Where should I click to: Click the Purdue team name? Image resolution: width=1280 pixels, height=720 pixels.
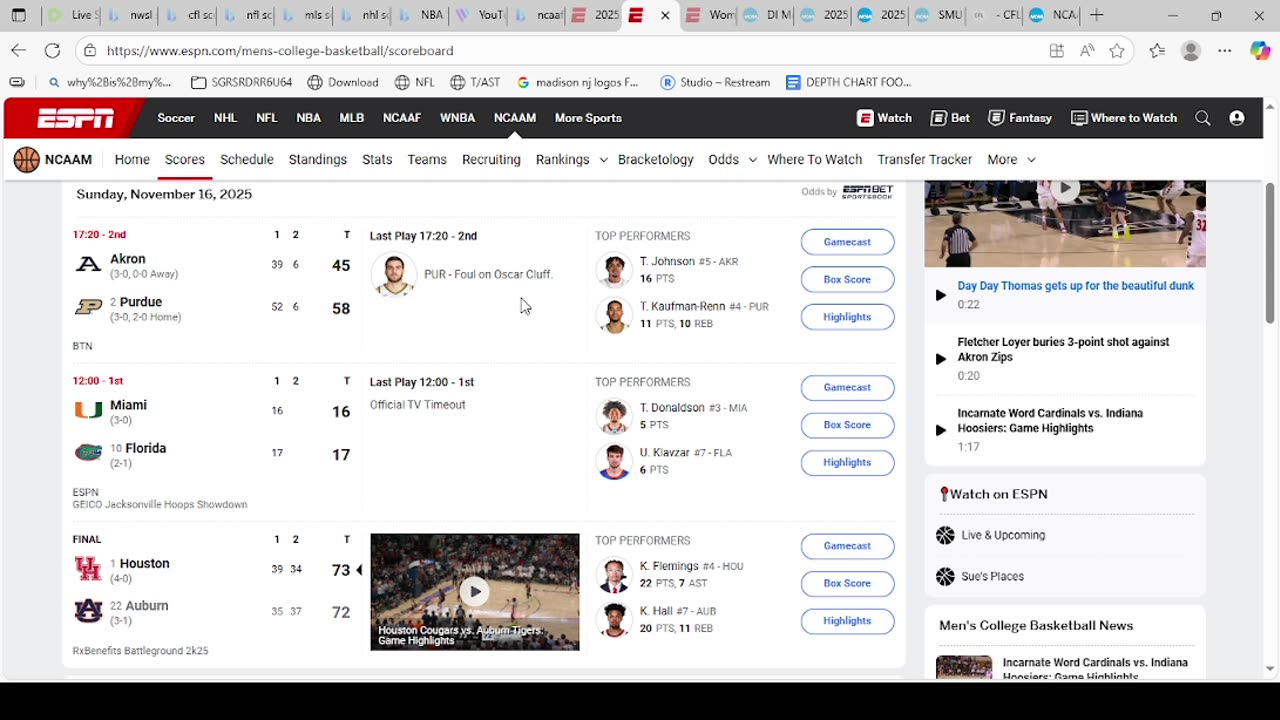[x=141, y=302]
